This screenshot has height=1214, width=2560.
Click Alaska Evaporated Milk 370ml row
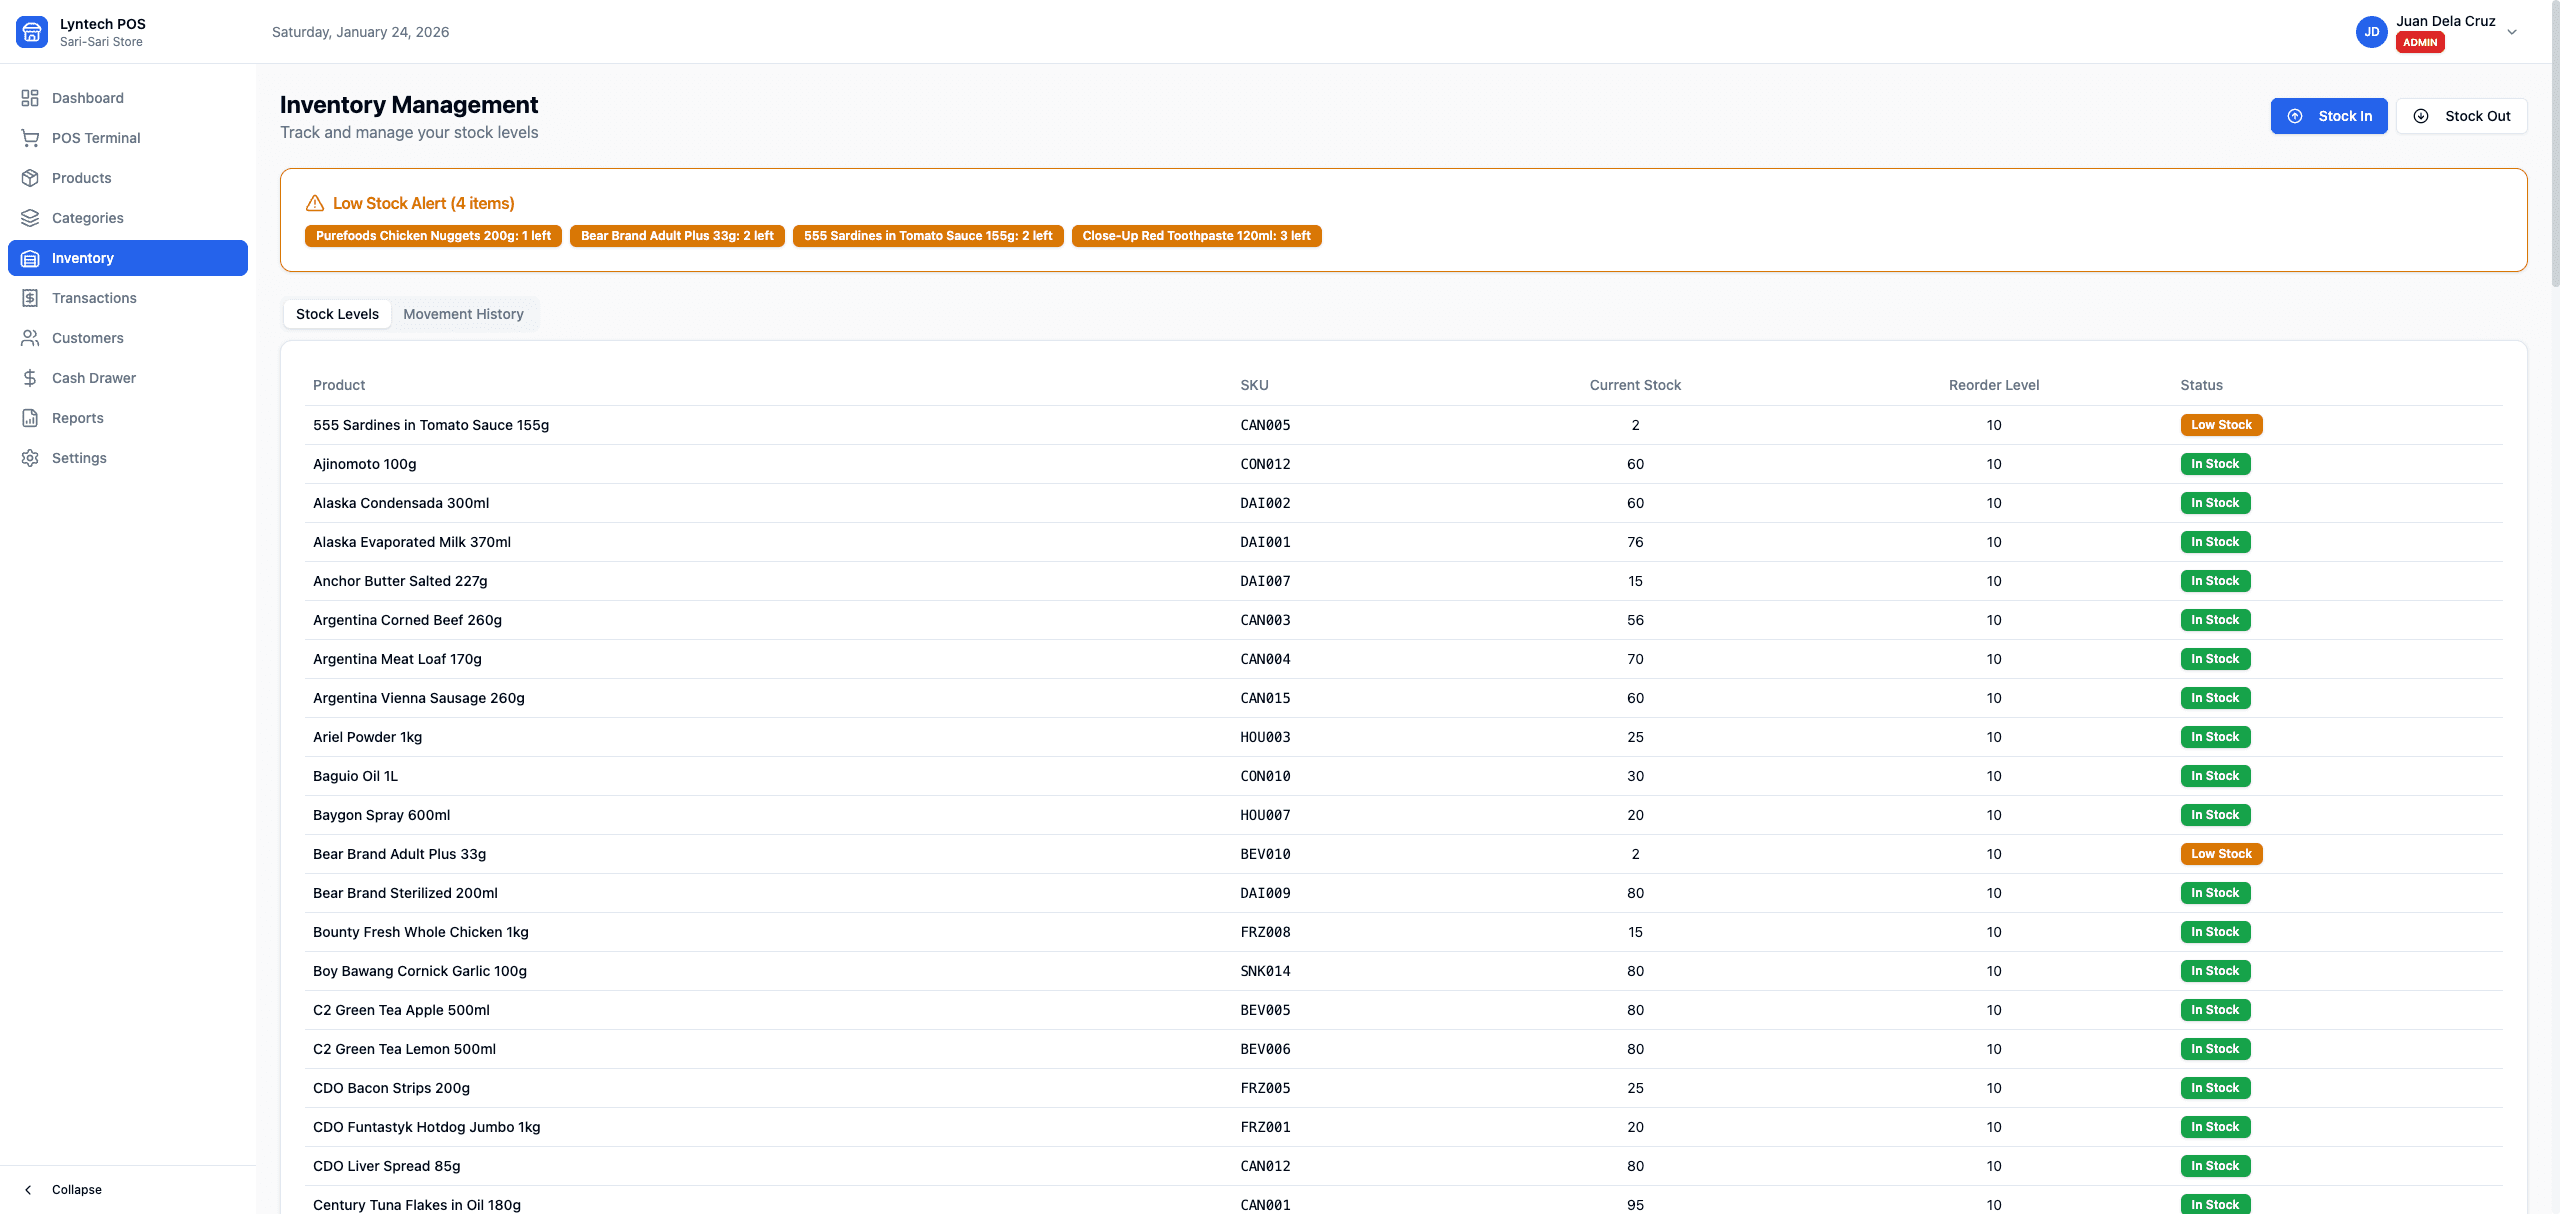(1404, 542)
